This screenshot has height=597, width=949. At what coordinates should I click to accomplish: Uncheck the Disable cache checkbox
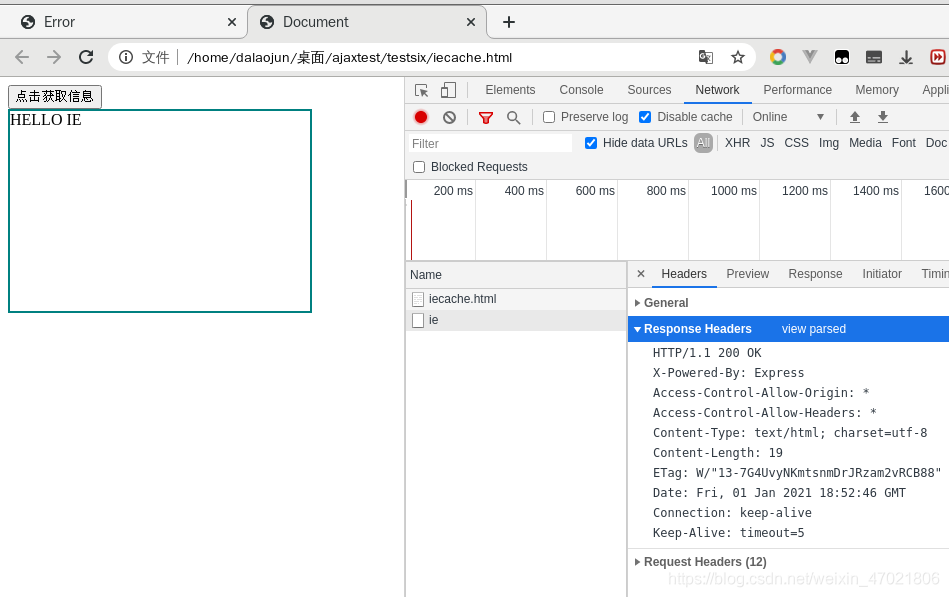click(645, 117)
